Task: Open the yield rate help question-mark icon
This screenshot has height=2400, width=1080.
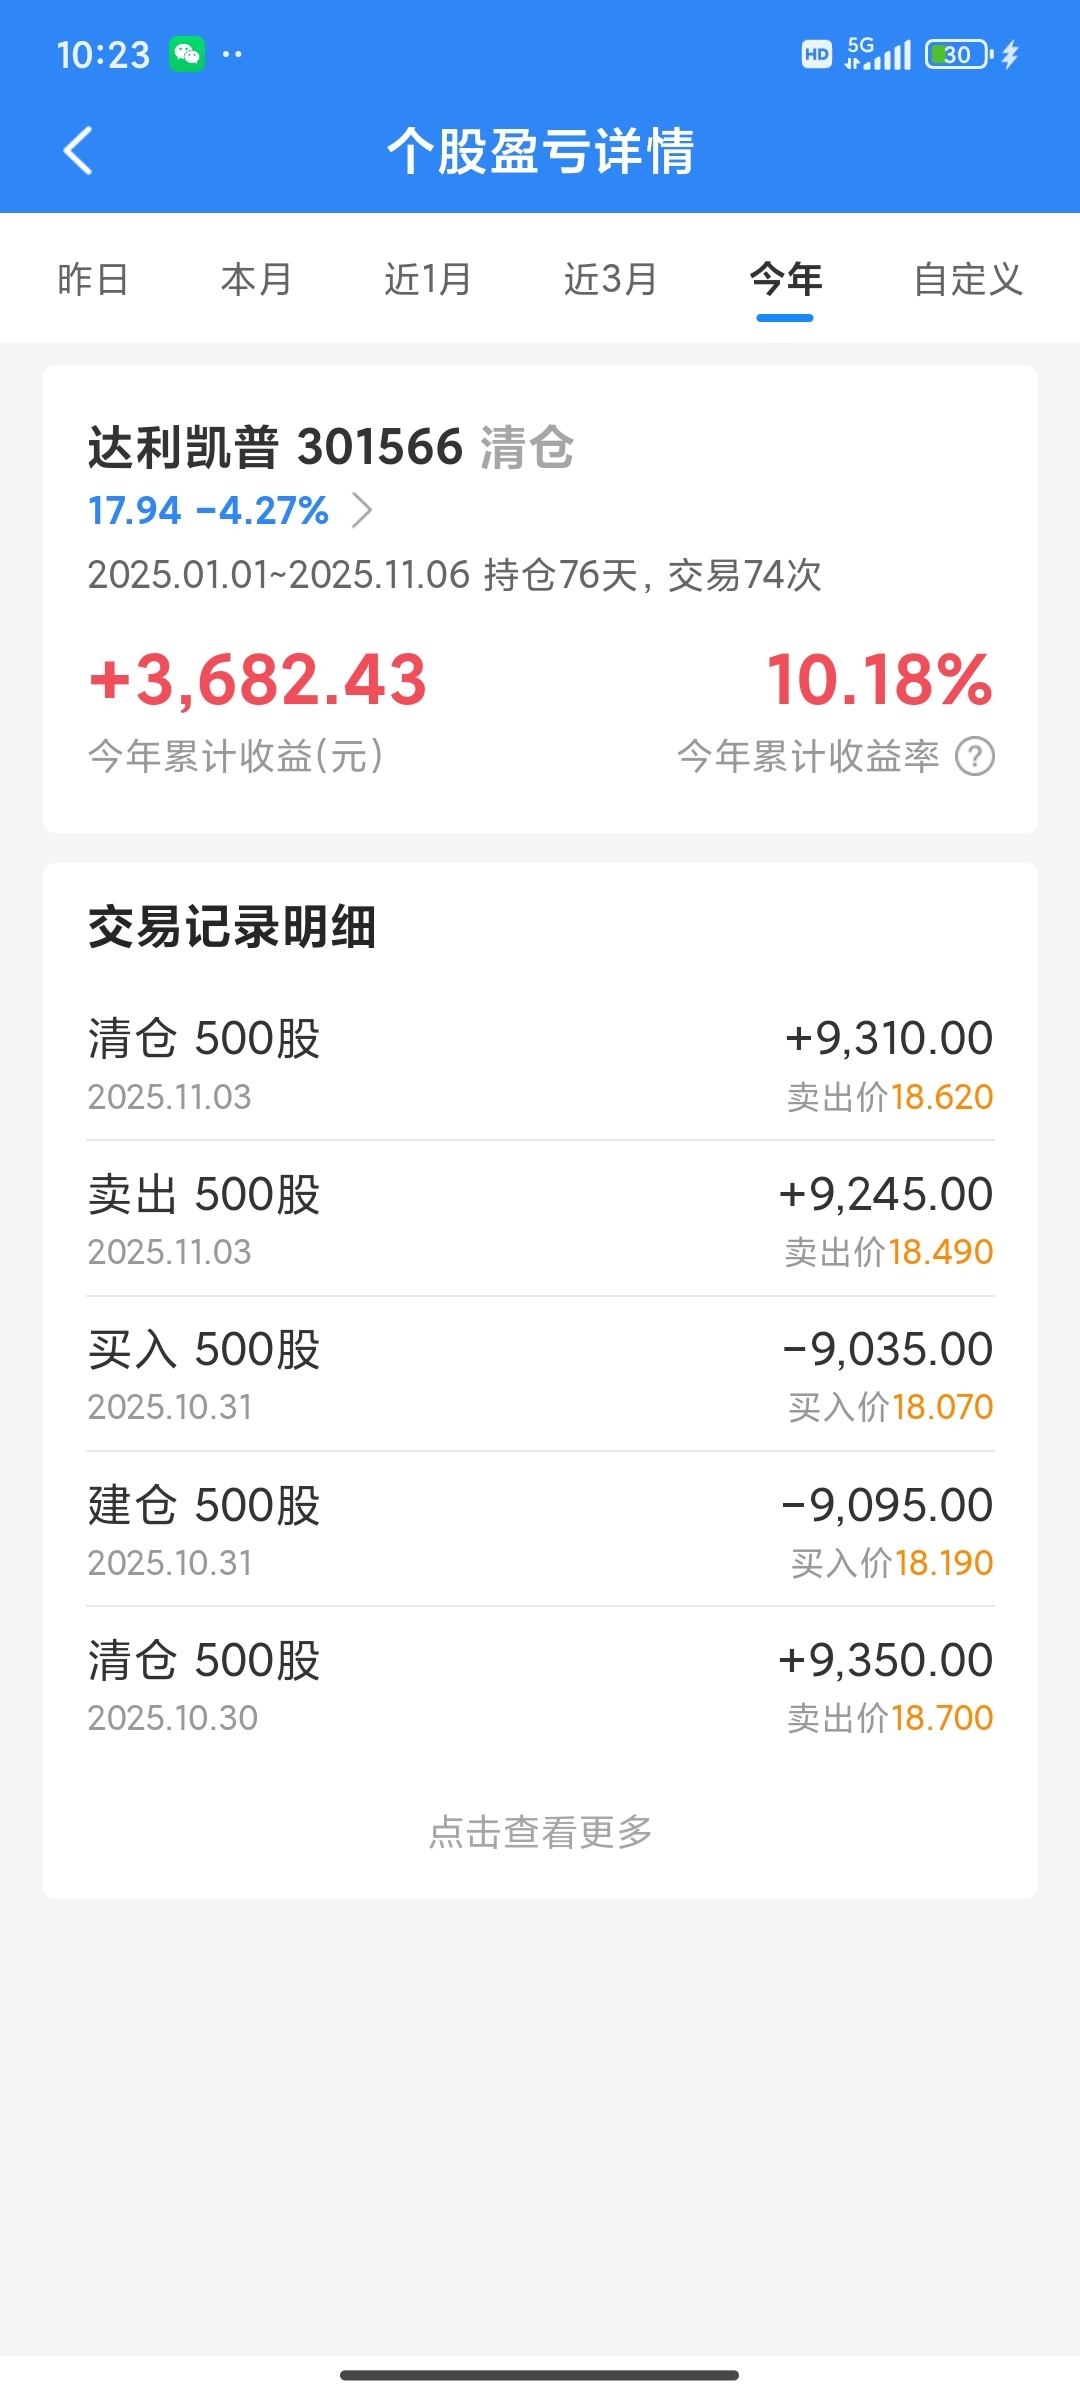Action: 975,757
